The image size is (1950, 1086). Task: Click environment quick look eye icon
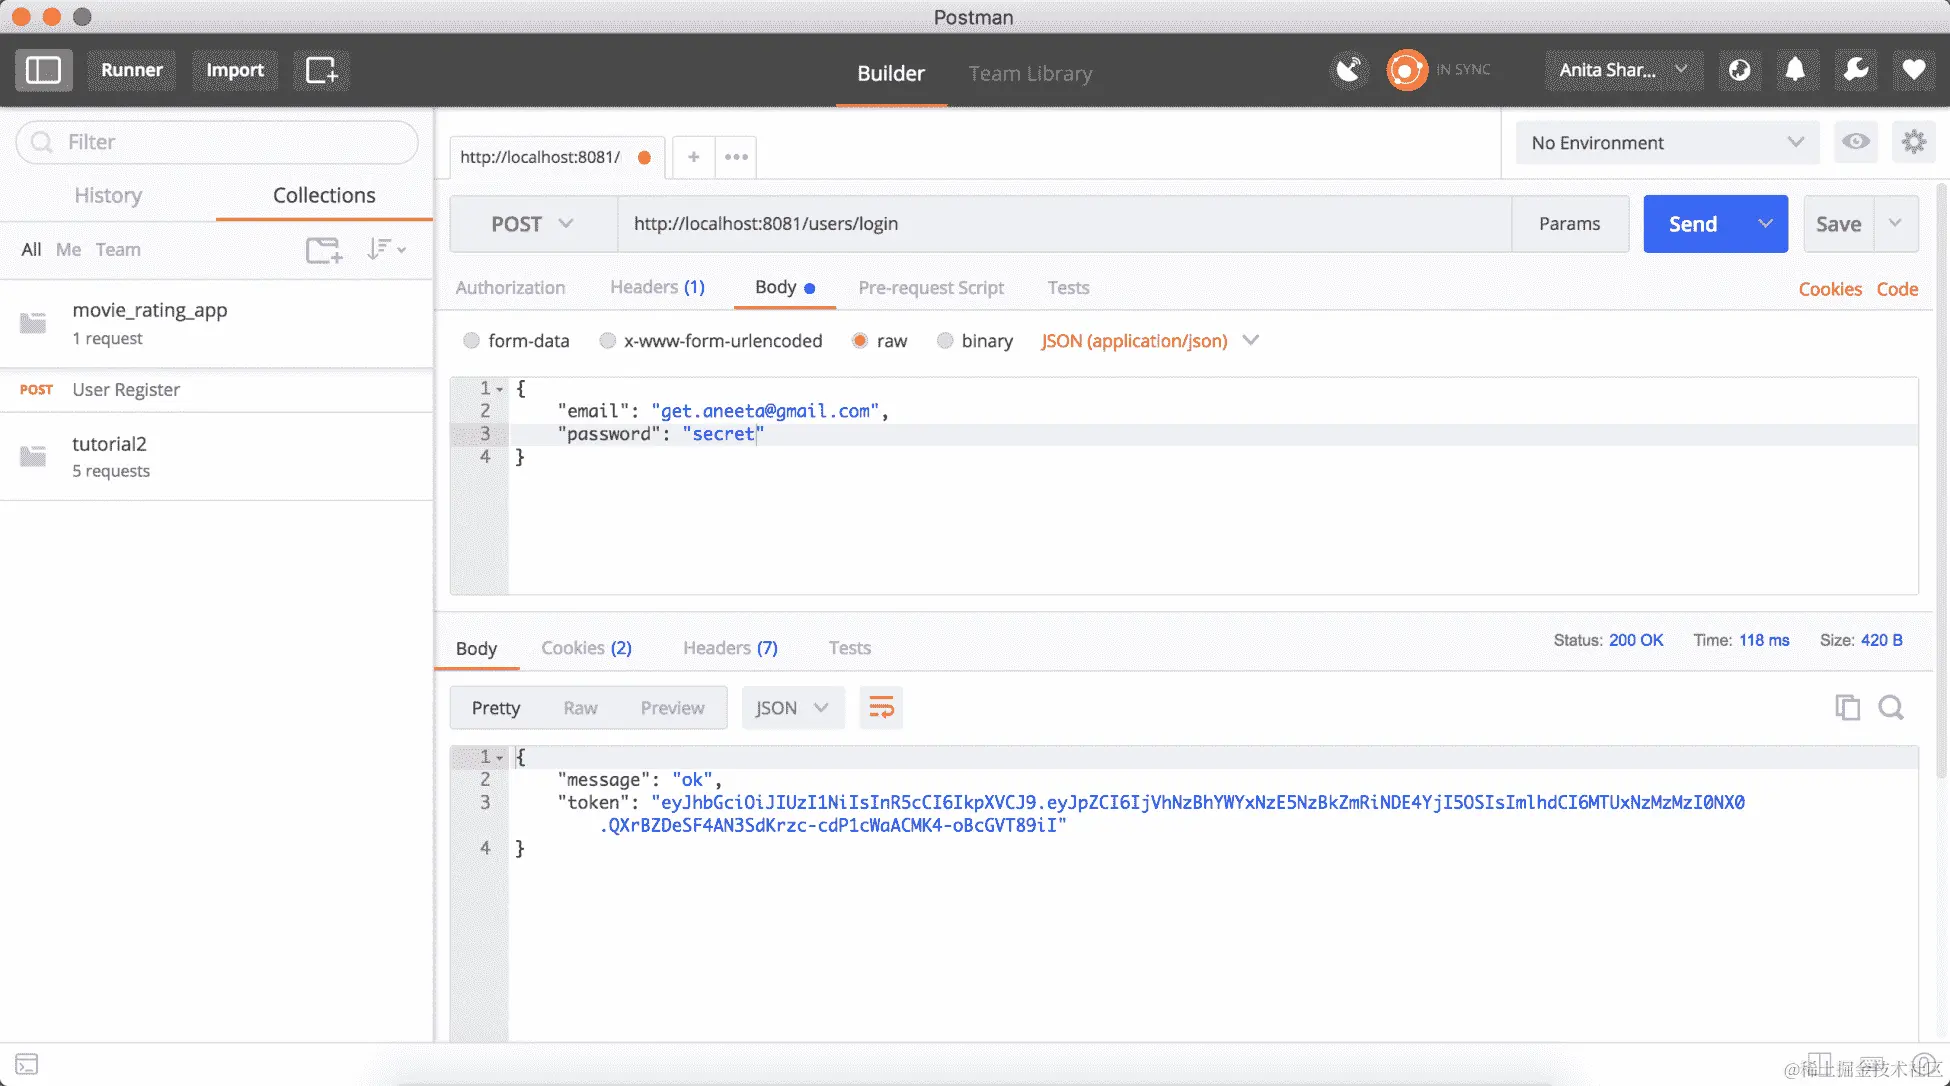pyautogui.click(x=1855, y=142)
